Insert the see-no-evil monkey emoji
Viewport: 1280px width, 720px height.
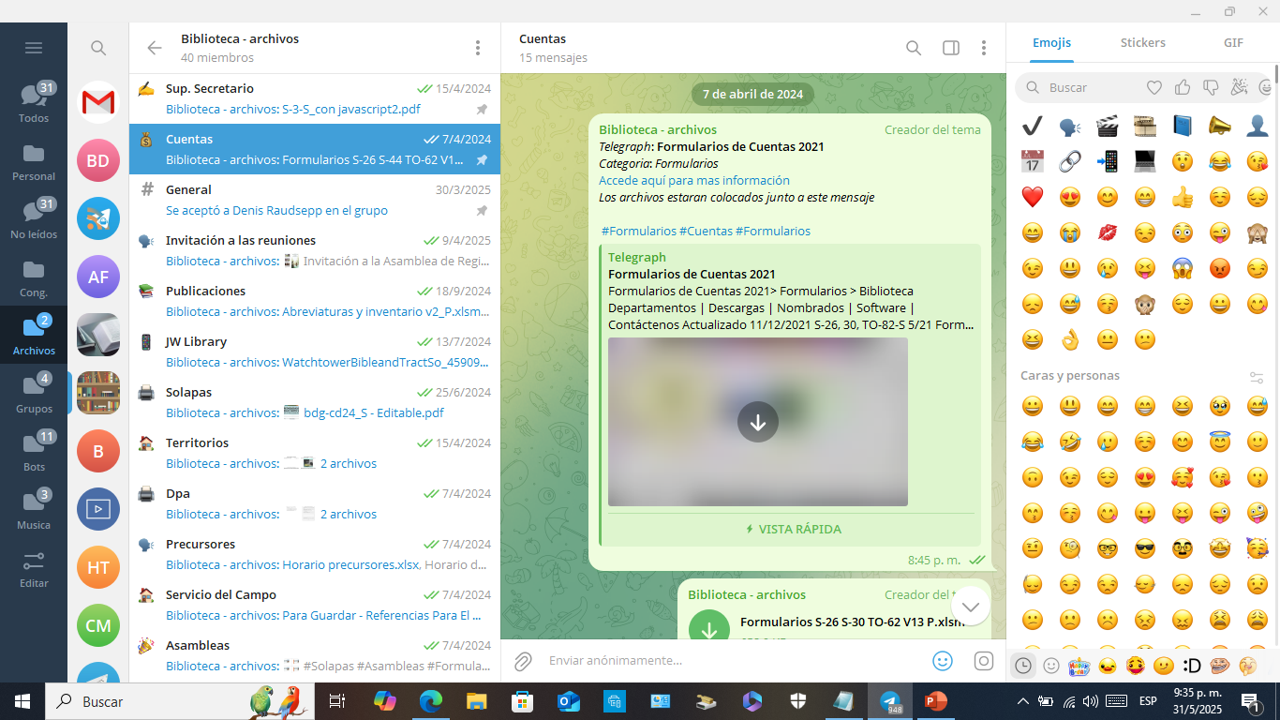1257,233
